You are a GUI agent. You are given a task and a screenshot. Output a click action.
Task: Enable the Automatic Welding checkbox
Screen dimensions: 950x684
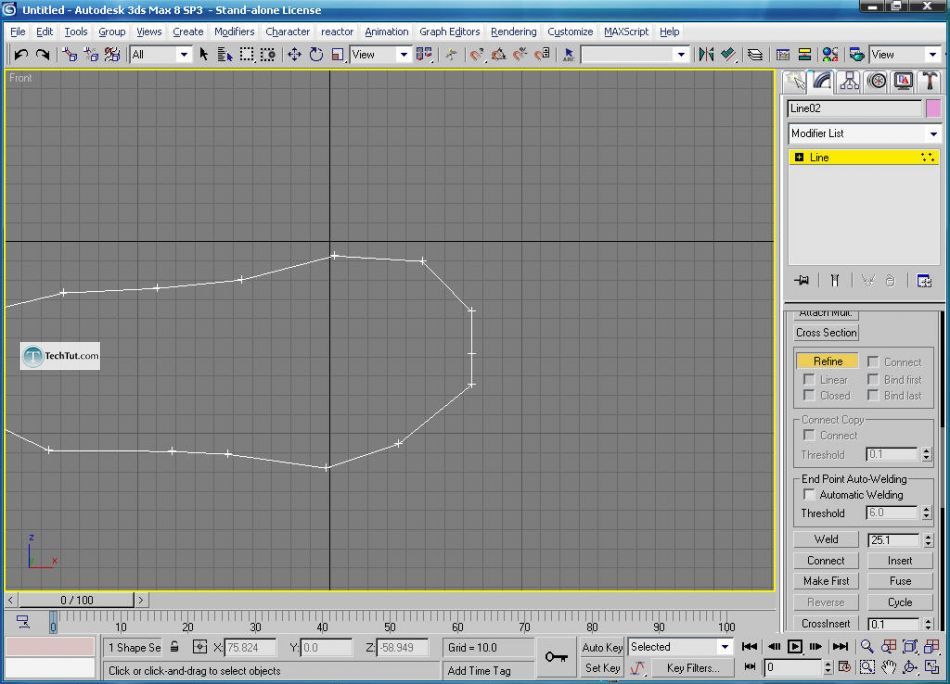809,495
